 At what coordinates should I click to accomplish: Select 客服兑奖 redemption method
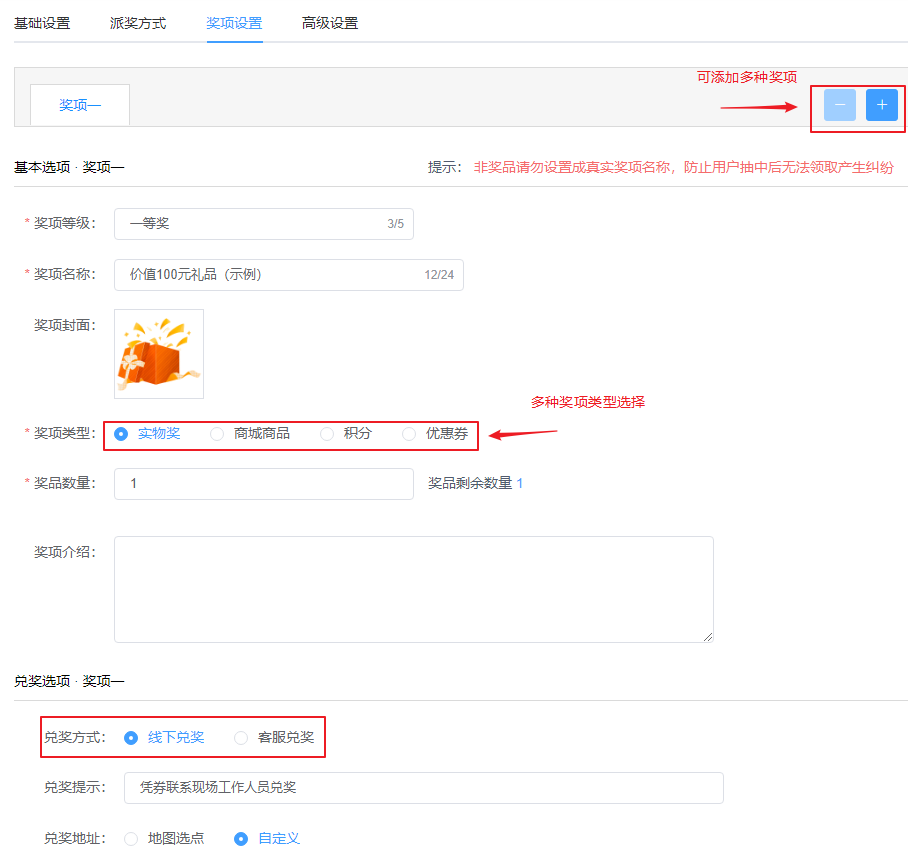click(x=240, y=737)
